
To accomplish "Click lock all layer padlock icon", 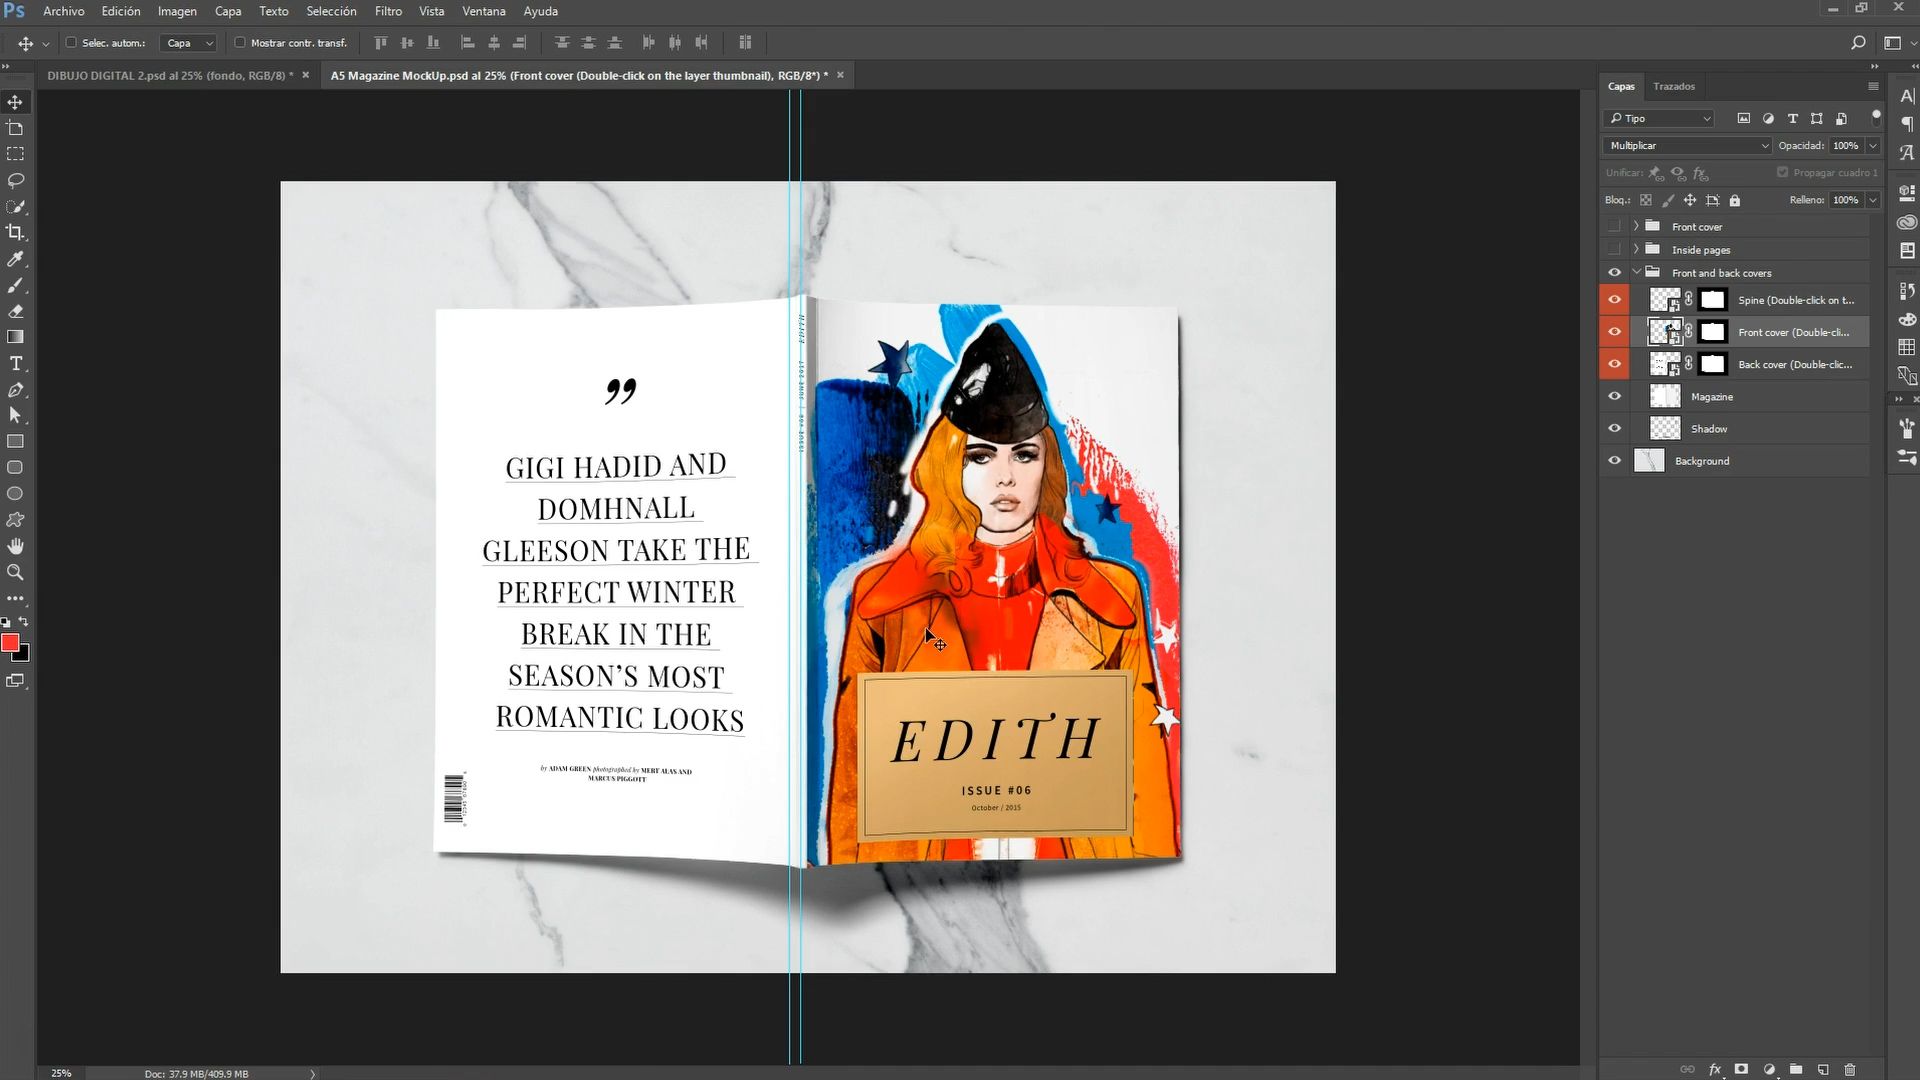I will 1735,200.
